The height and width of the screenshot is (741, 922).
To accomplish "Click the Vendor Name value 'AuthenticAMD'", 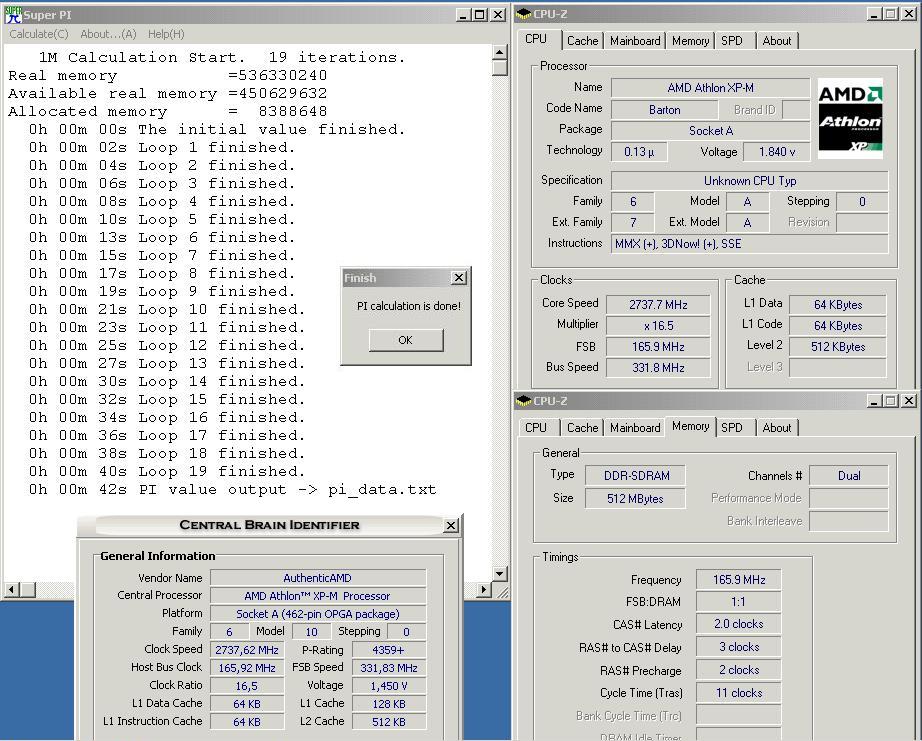I will tap(318, 578).
